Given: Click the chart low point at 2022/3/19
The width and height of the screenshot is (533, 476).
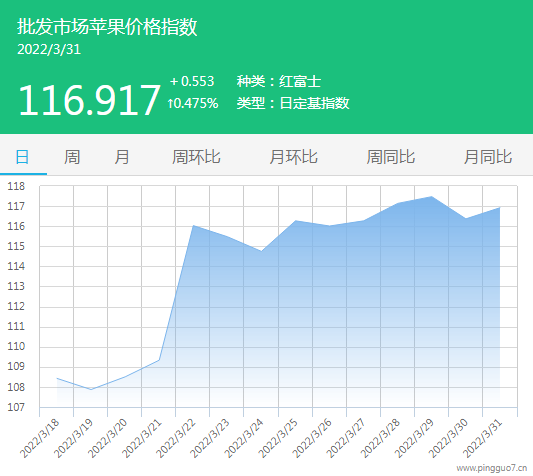Looking at the screenshot, I should click(91, 389).
